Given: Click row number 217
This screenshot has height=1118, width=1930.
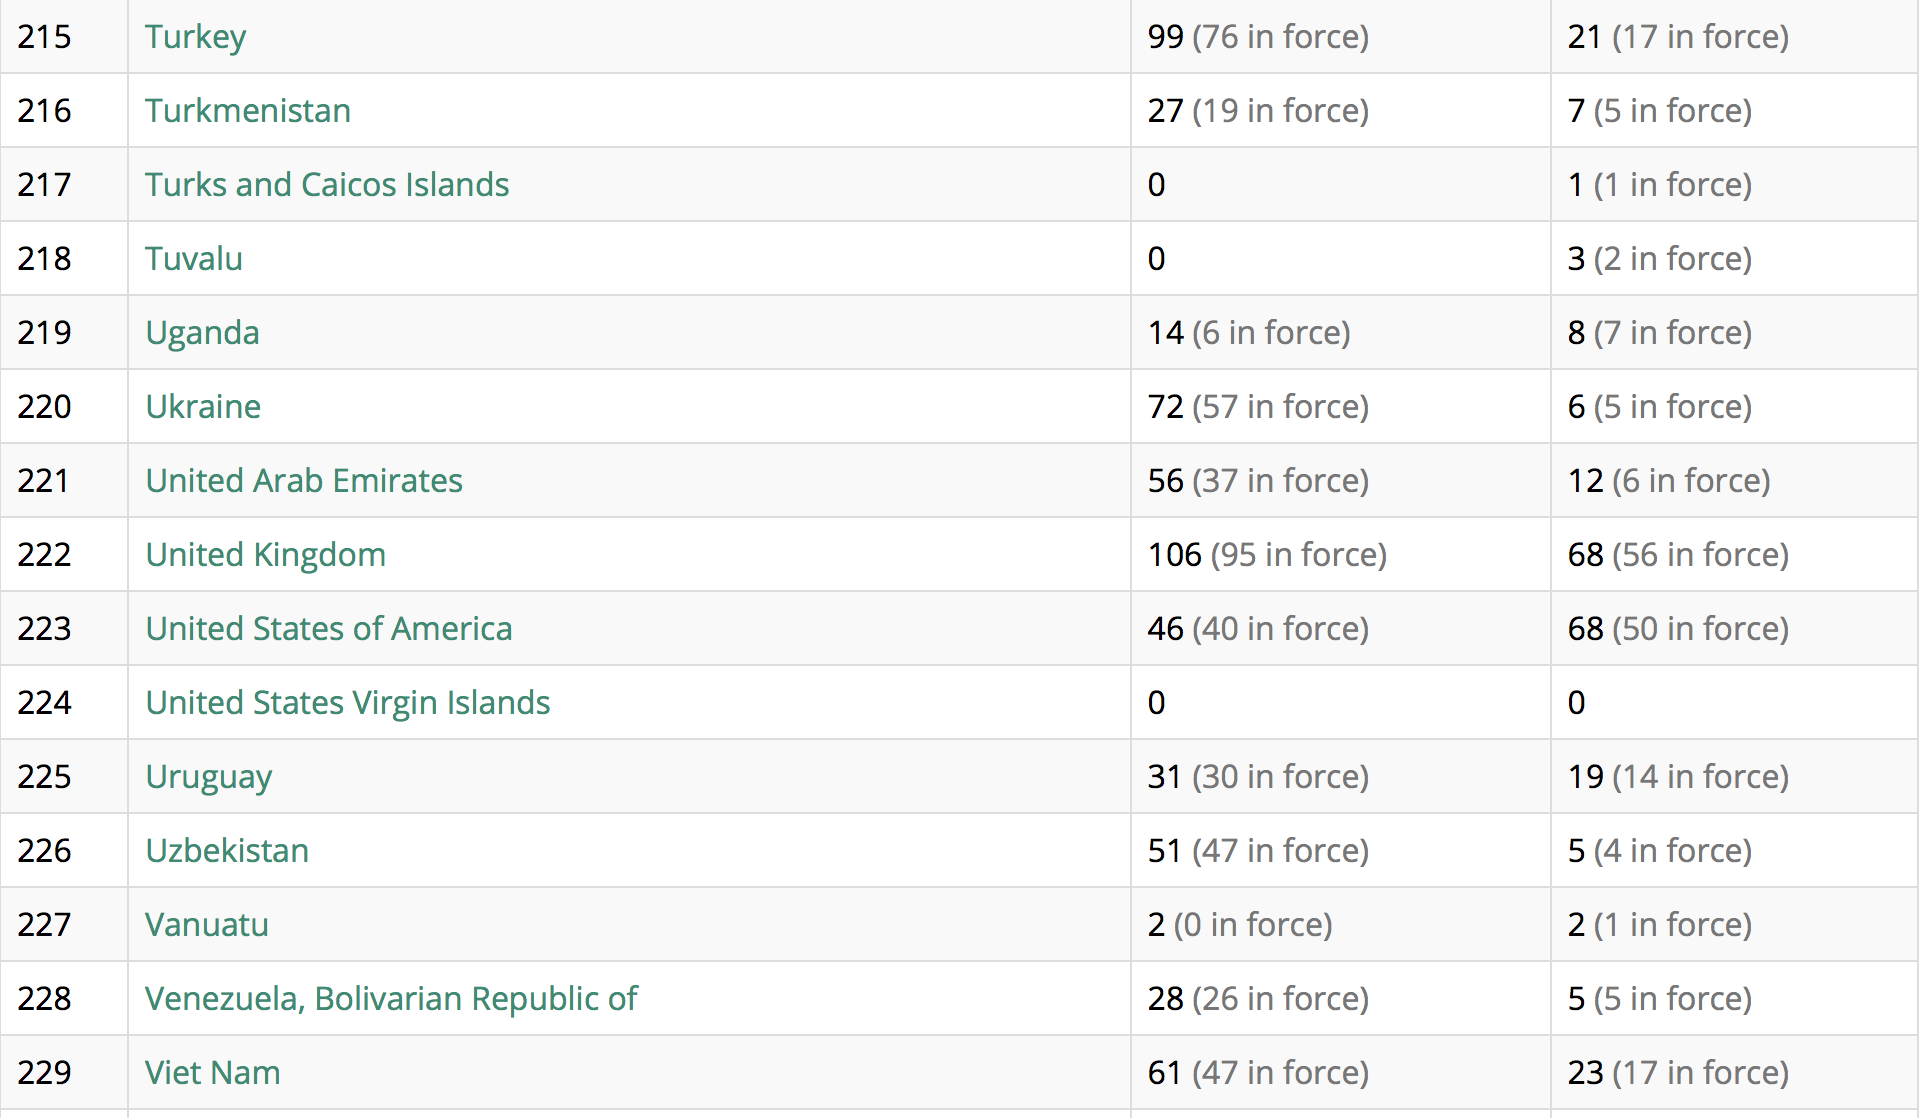Looking at the screenshot, I should pyautogui.click(x=44, y=185).
